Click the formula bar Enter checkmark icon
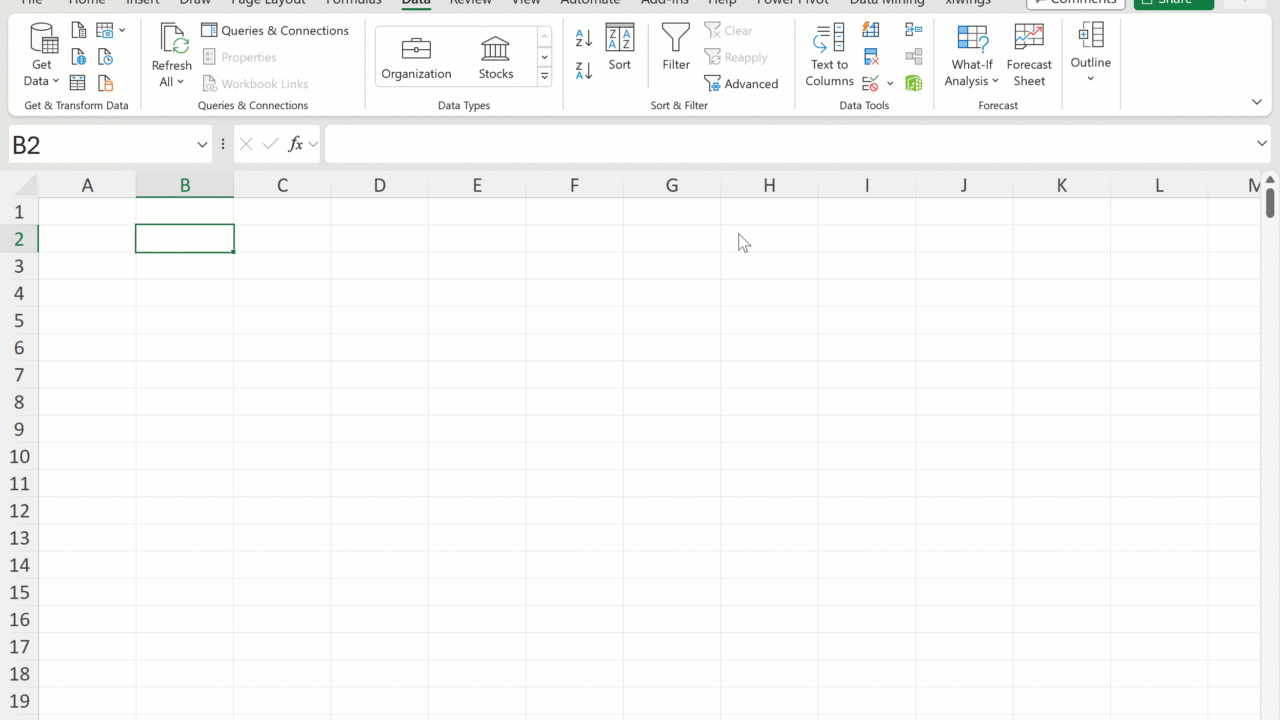 point(270,145)
